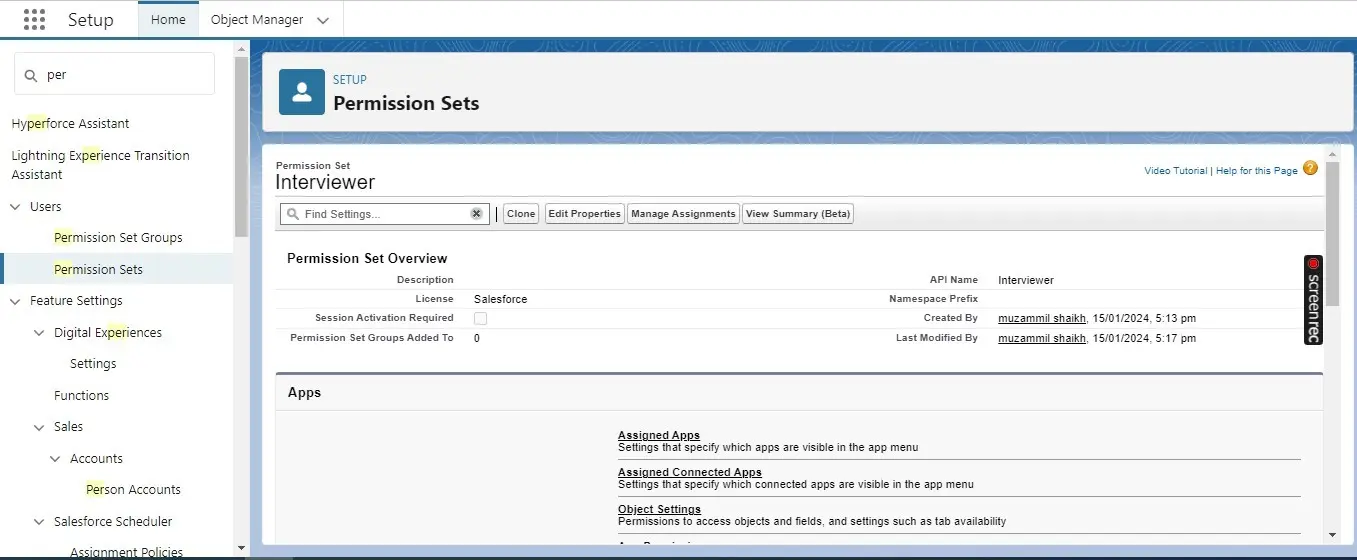Switch to the Home tab
This screenshot has width=1357, height=560.
[168, 20]
